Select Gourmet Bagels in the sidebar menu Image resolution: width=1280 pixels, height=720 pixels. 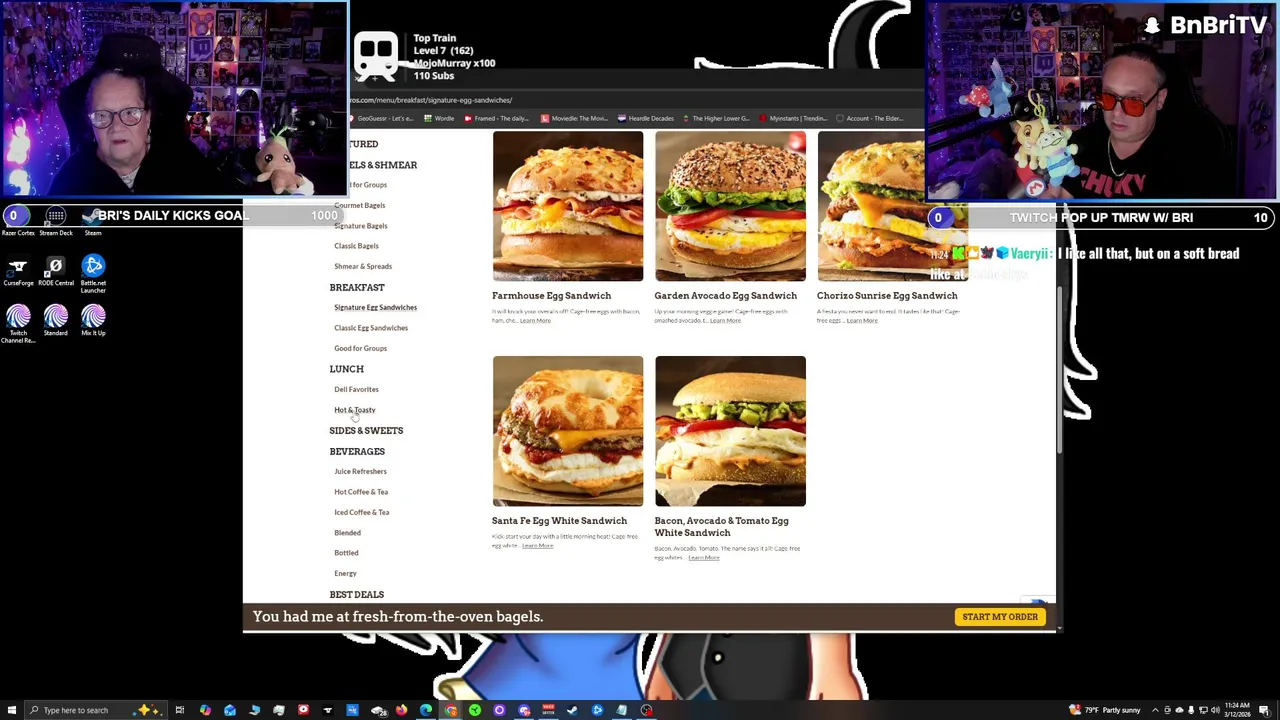coord(359,205)
